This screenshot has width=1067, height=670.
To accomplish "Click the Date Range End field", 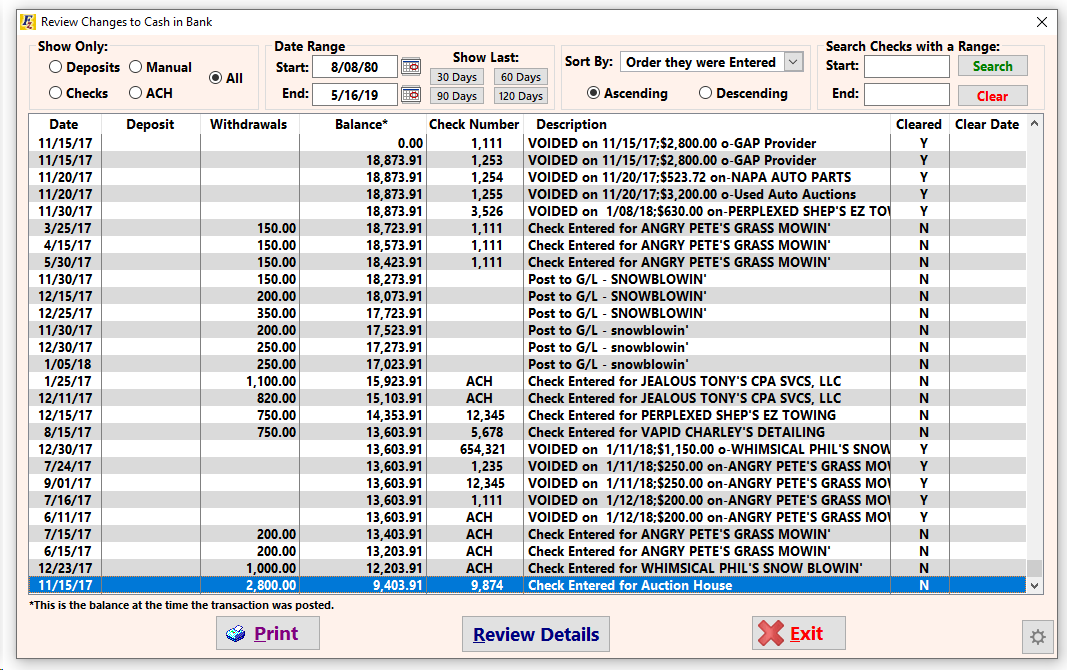I will (355, 95).
